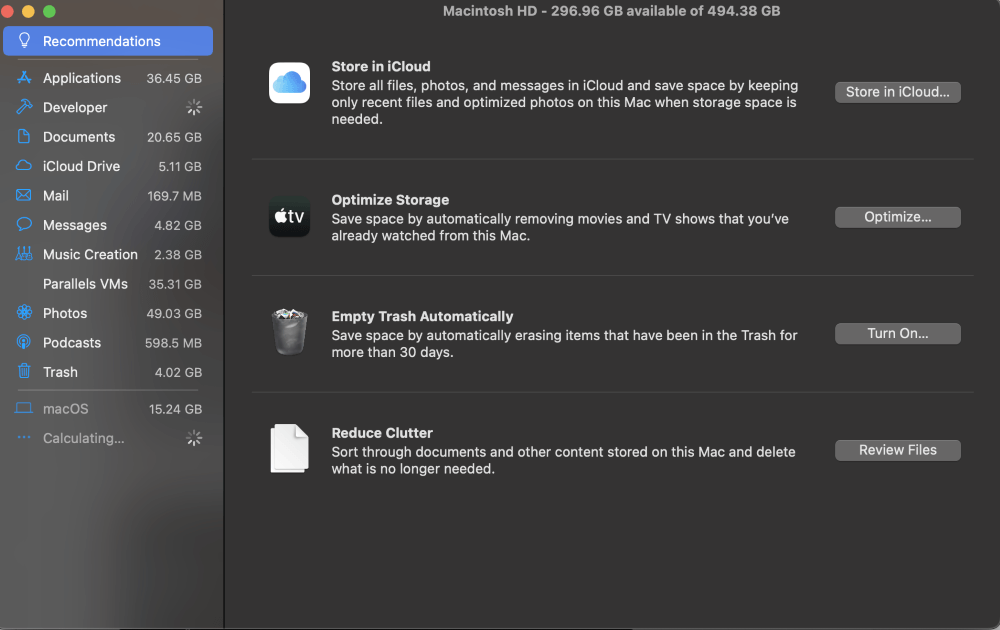Open Review Files for Reduce Clutter
The height and width of the screenshot is (630, 1000).
pos(897,450)
